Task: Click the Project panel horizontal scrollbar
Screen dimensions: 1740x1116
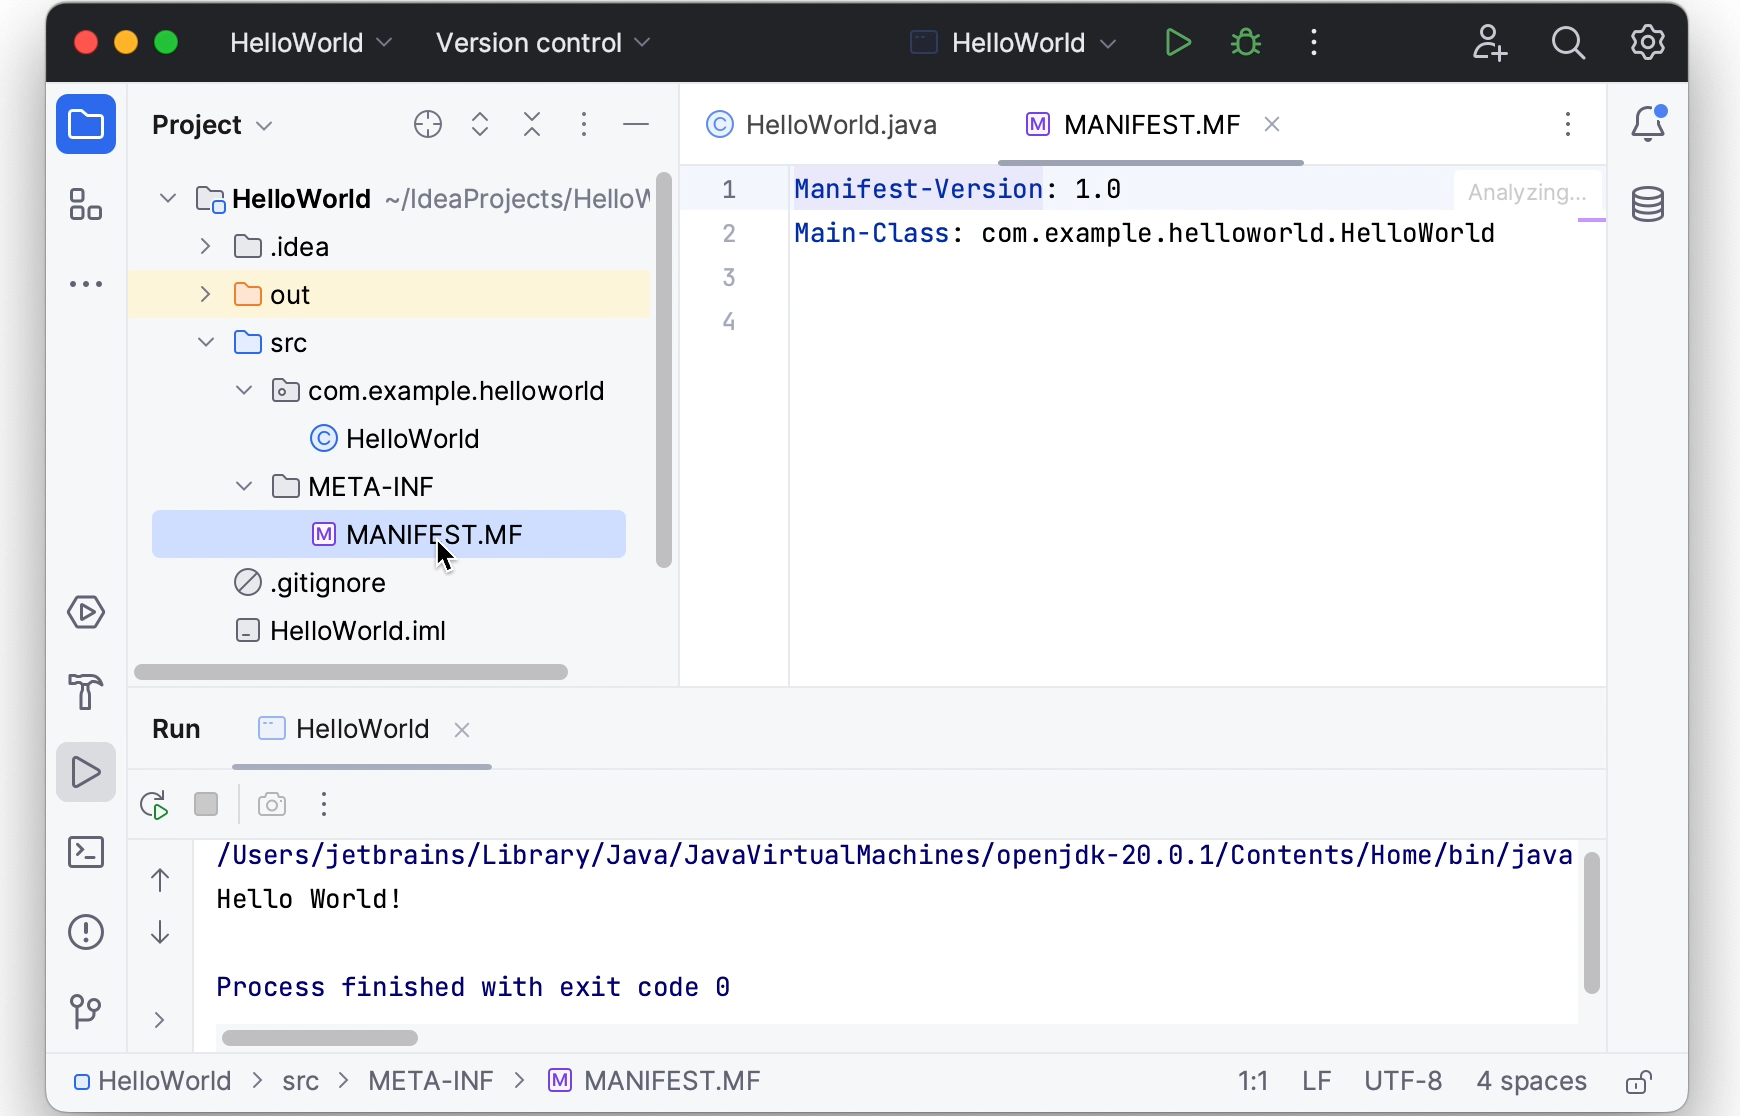Action: point(351,672)
